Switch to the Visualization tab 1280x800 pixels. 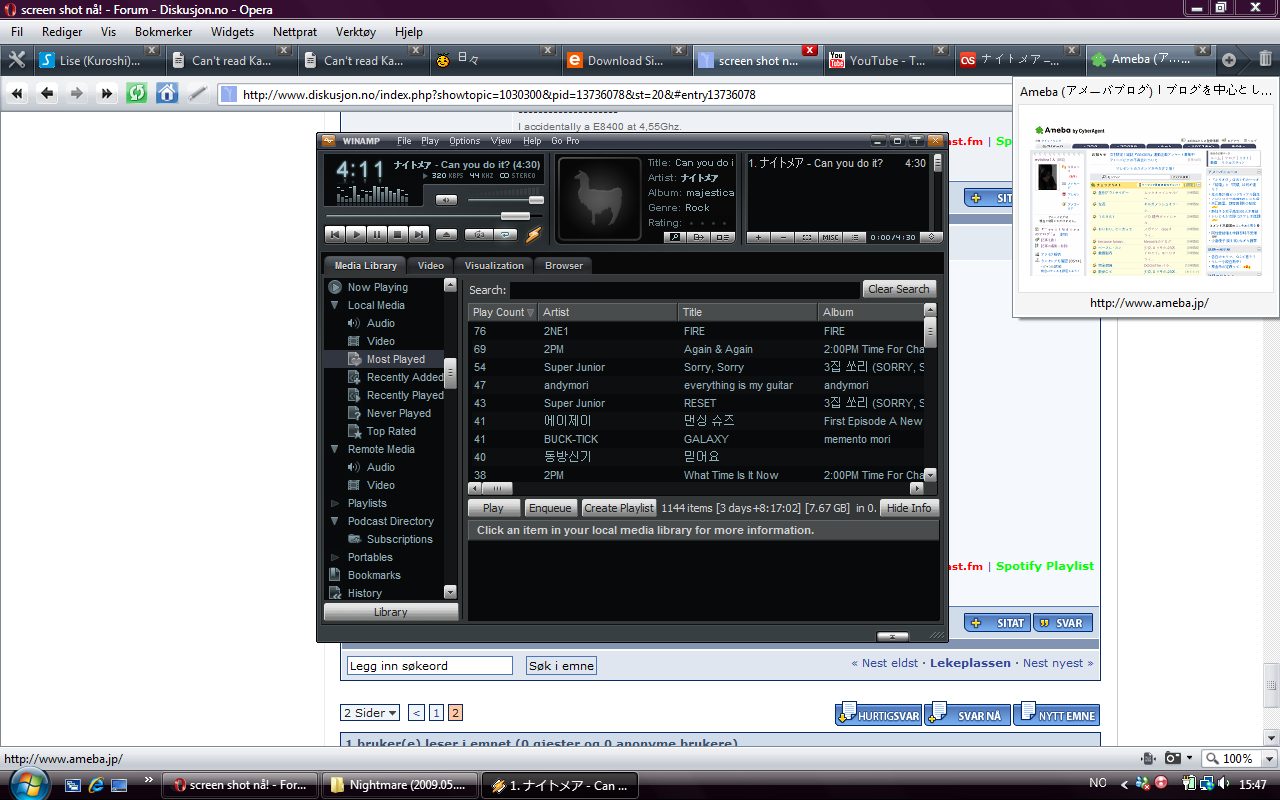[x=494, y=265]
